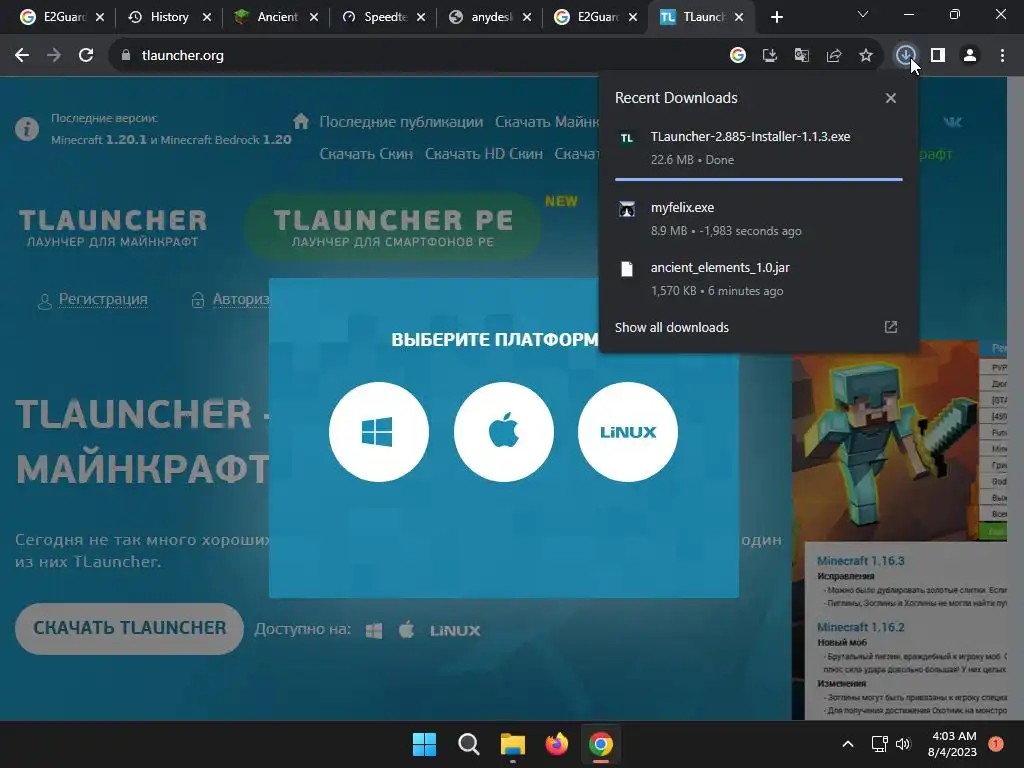Open a new browser tab
1024x768 pixels.
pos(776,17)
